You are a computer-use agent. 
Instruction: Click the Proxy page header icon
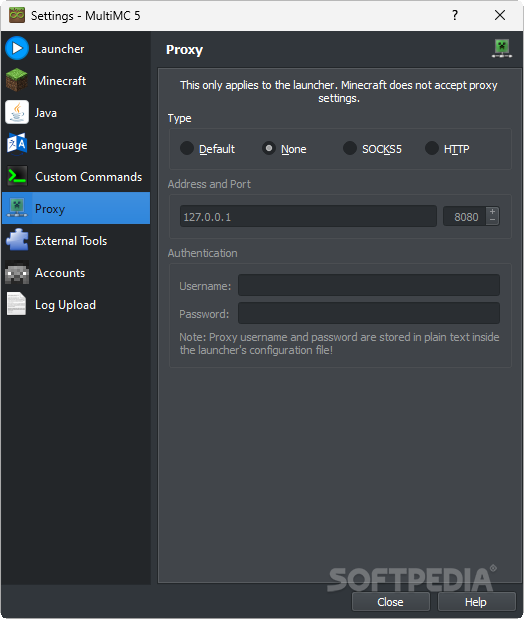pyautogui.click(x=502, y=49)
